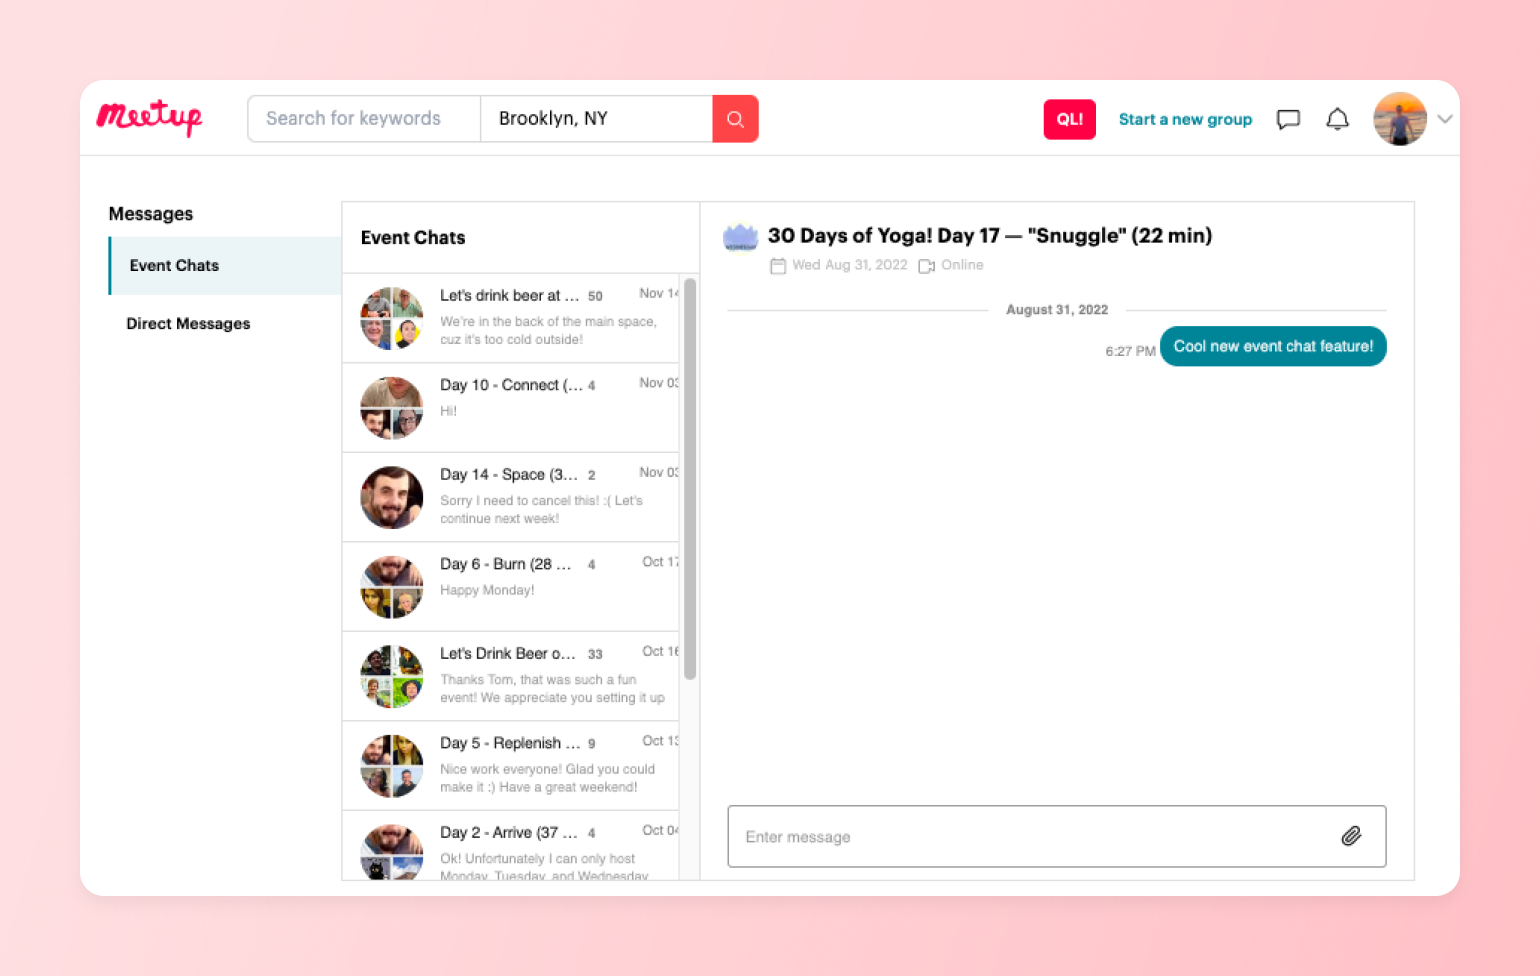The width and height of the screenshot is (1540, 976).
Task: Open the Let's drink beer at chat
Action: pos(511,318)
